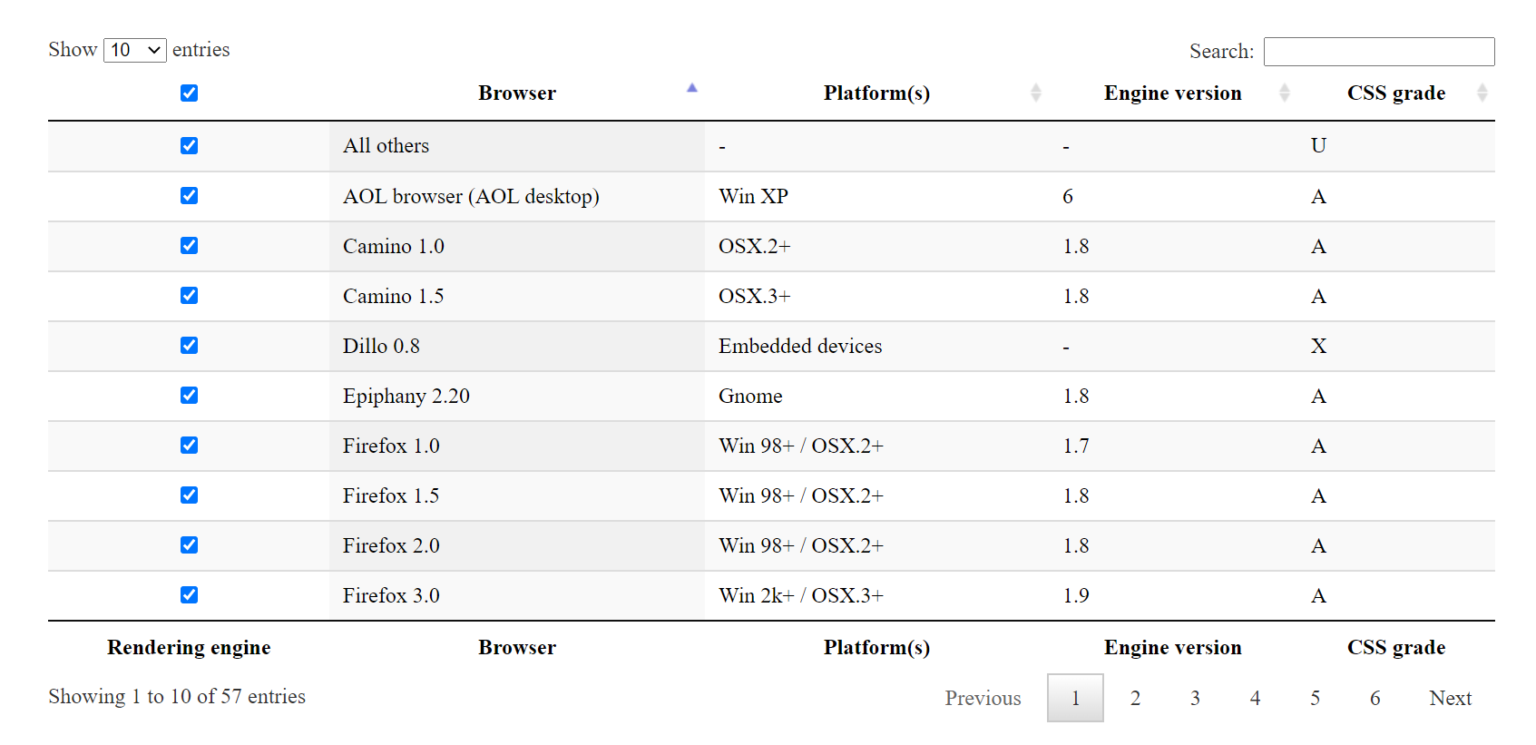The image size is (1536, 745).
Task: Uncheck the Firefox 1.5 row checkbox
Action: click(x=189, y=496)
